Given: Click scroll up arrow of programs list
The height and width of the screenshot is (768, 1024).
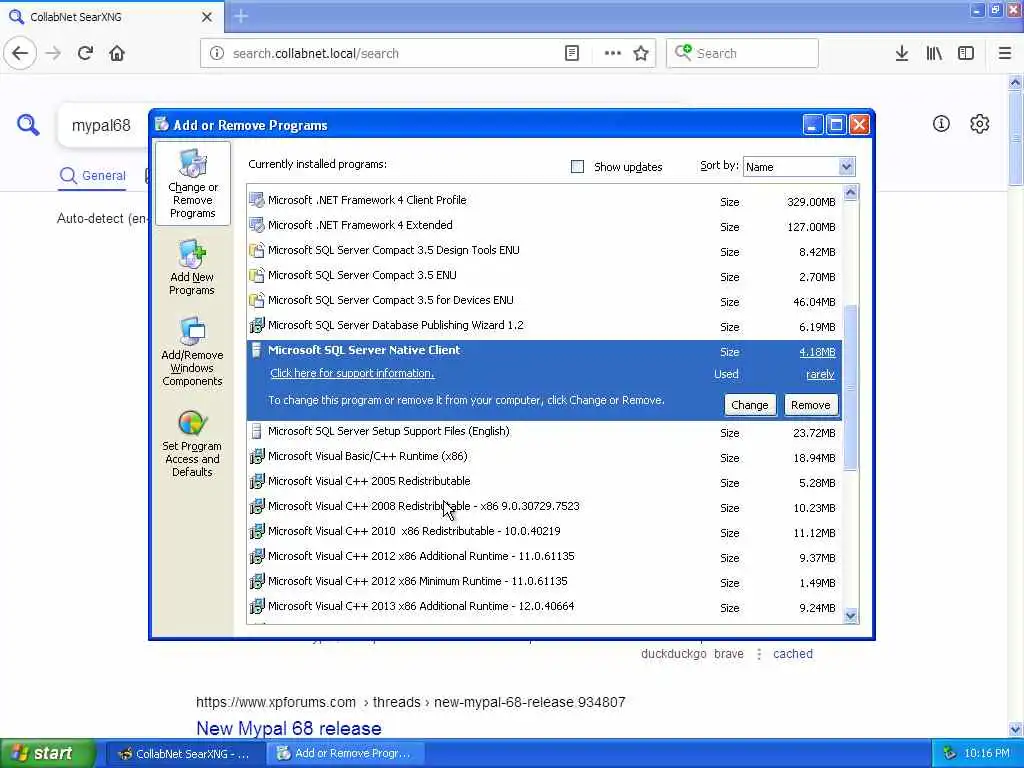Looking at the screenshot, I should point(850,193).
